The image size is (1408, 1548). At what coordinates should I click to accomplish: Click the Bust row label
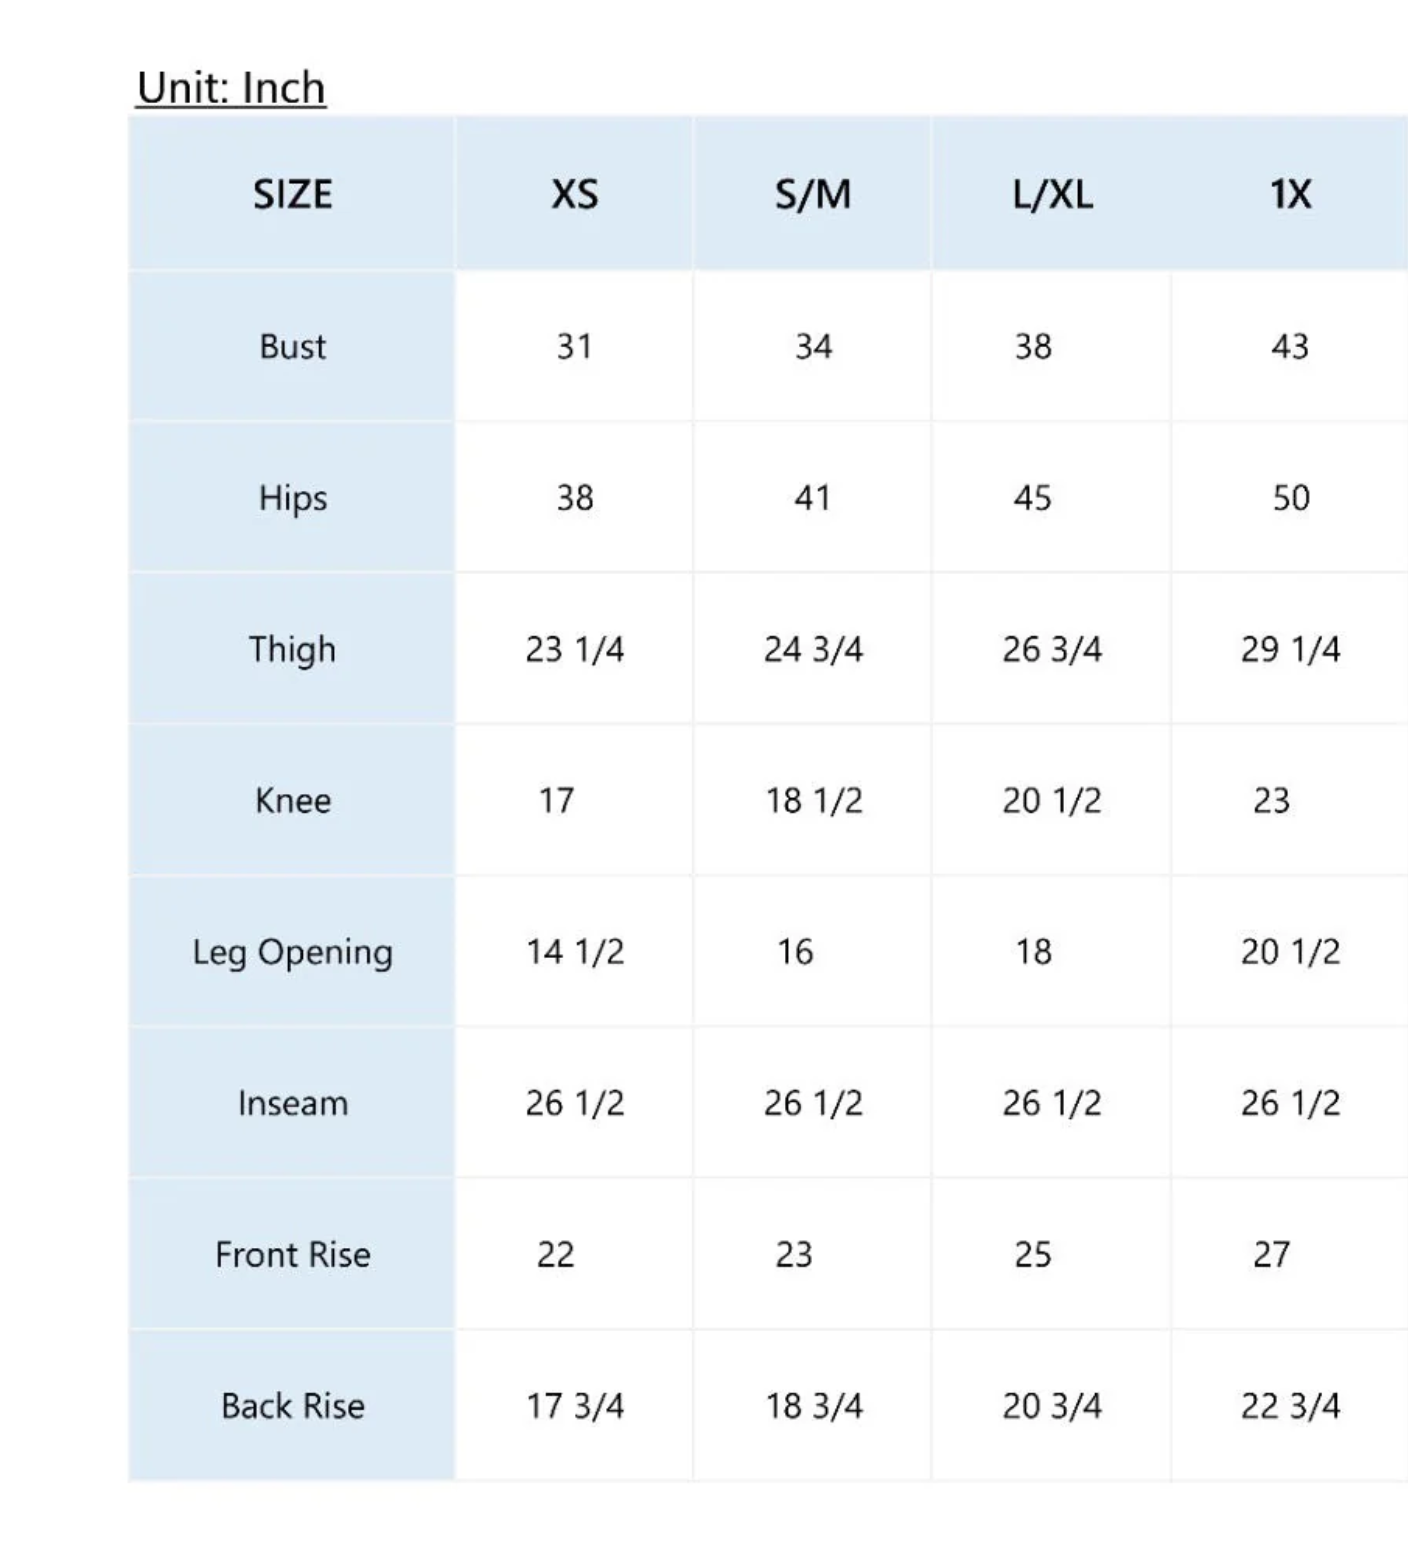pyautogui.click(x=292, y=346)
